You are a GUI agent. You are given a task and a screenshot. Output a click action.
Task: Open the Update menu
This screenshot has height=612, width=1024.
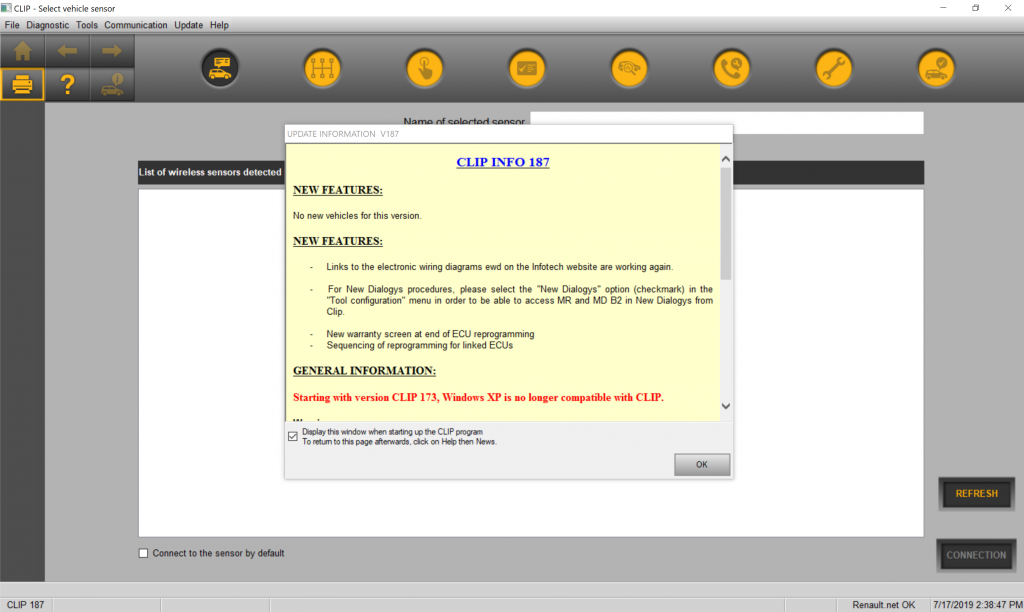pos(188,25)
